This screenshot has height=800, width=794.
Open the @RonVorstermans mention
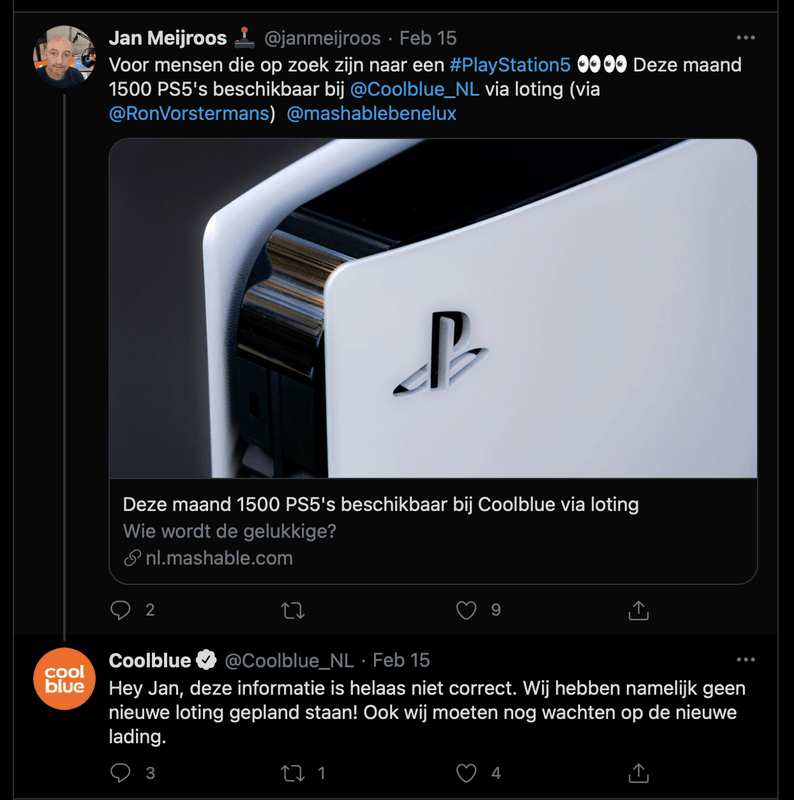pos(189,113)
